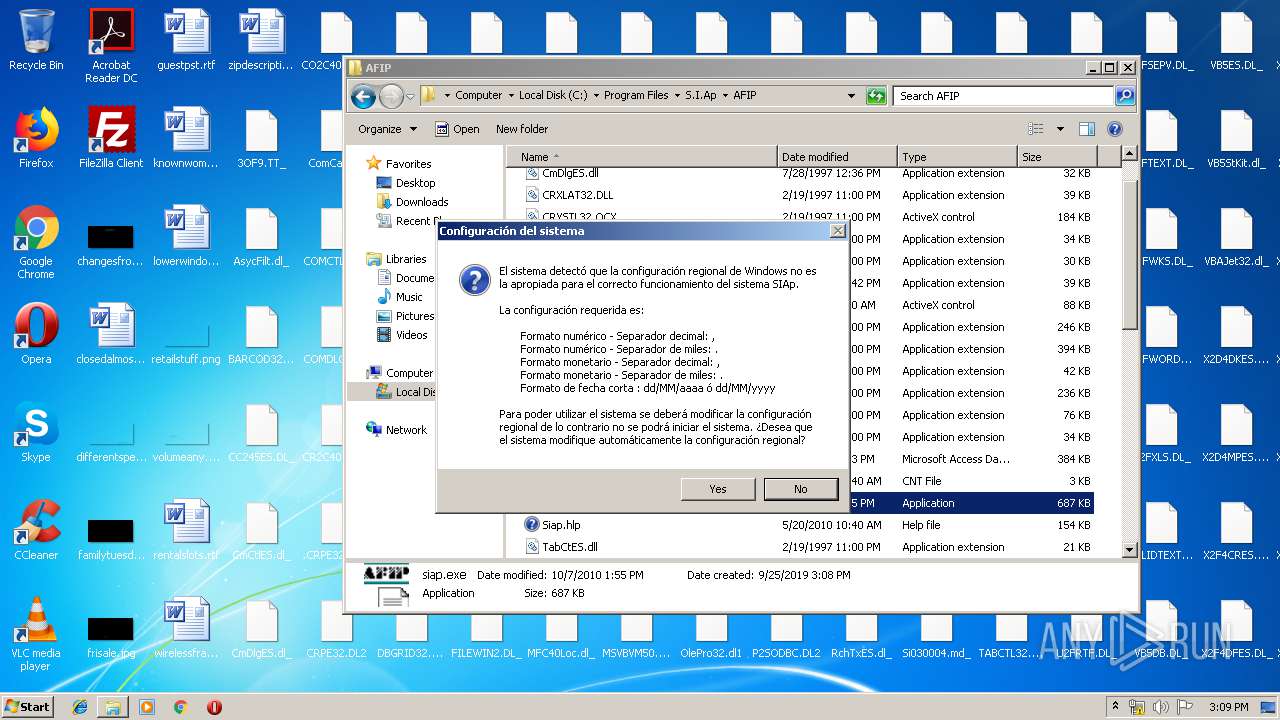Click the Chrome icon in taskbar

pyautogui.click(x=181, y=707)
